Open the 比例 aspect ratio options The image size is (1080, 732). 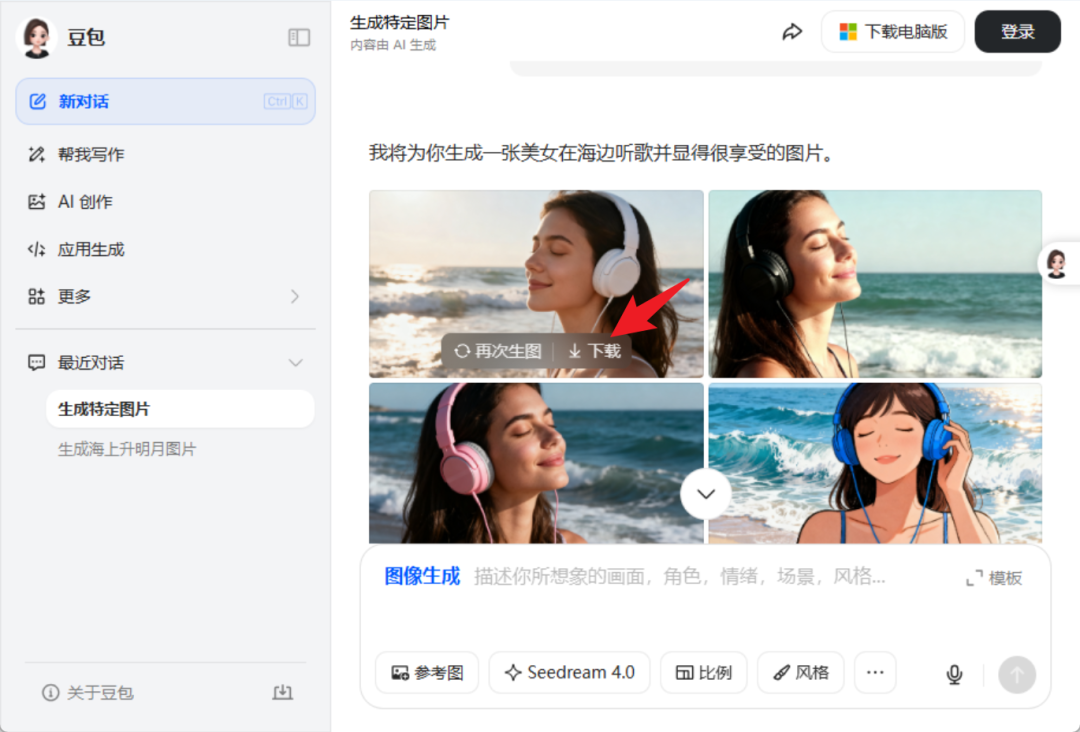703,673
